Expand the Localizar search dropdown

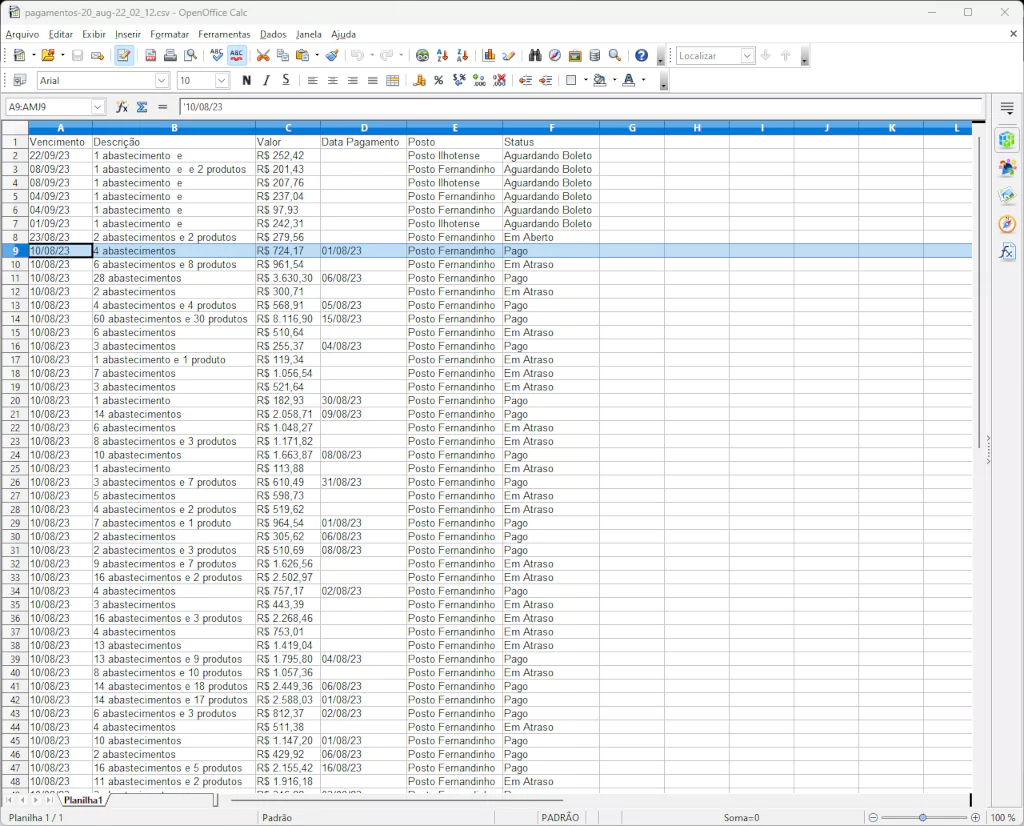click(747, 56)
